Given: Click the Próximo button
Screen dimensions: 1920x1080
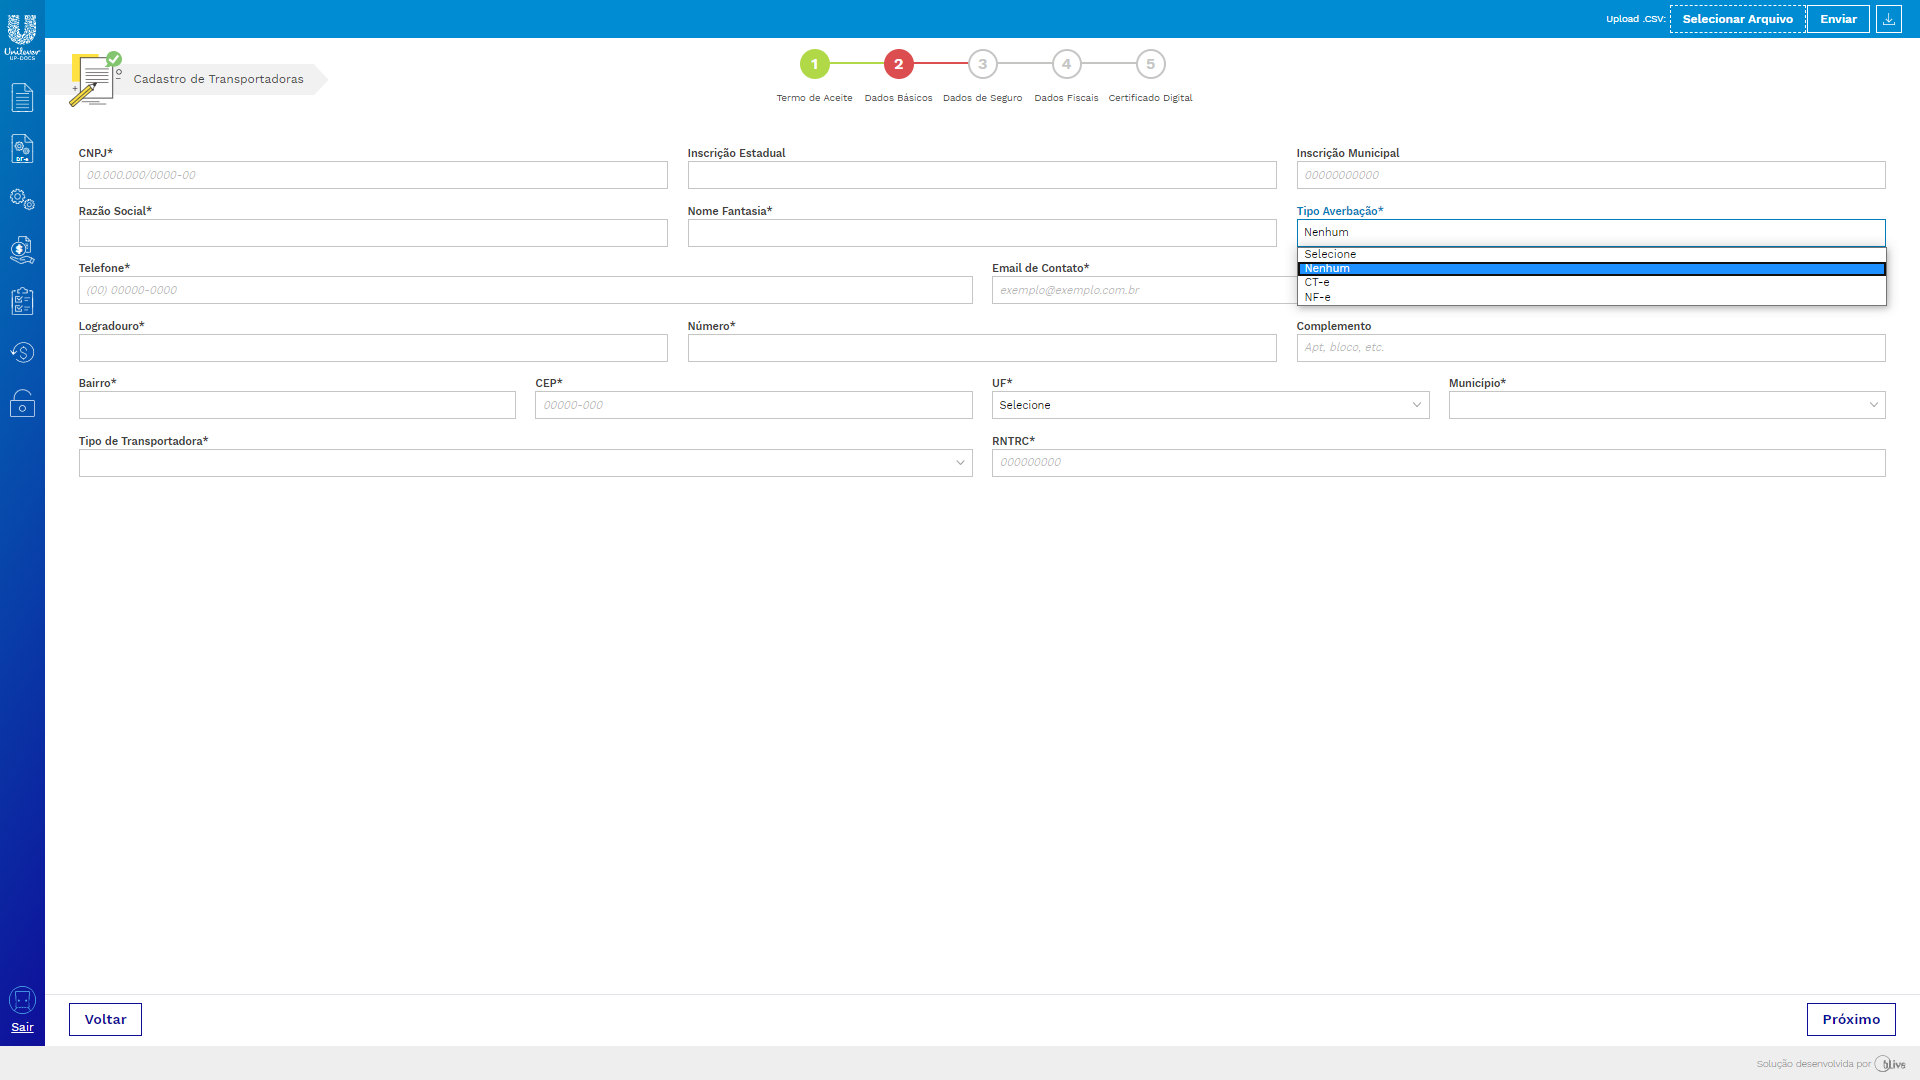Looking at the screenshot, I should click(1850, 1019).
